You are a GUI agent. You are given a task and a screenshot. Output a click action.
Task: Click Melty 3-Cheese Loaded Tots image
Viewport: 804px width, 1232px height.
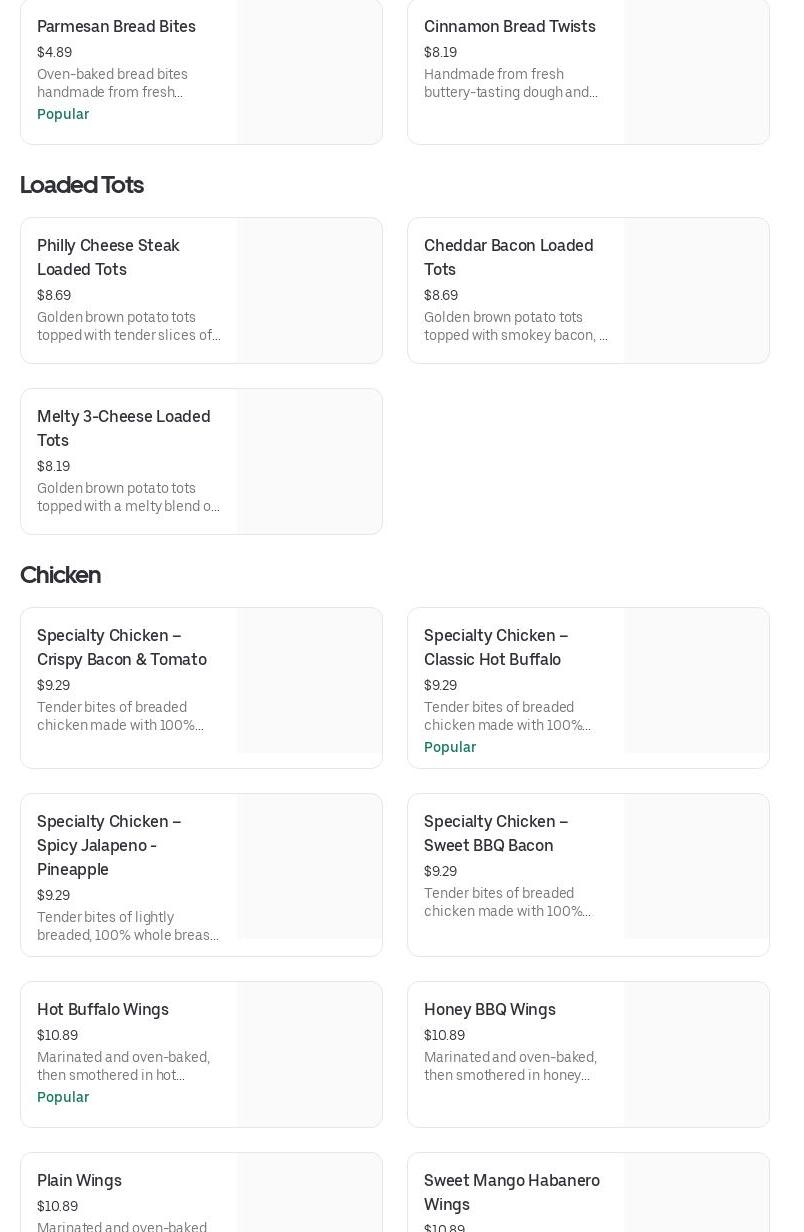309,461
